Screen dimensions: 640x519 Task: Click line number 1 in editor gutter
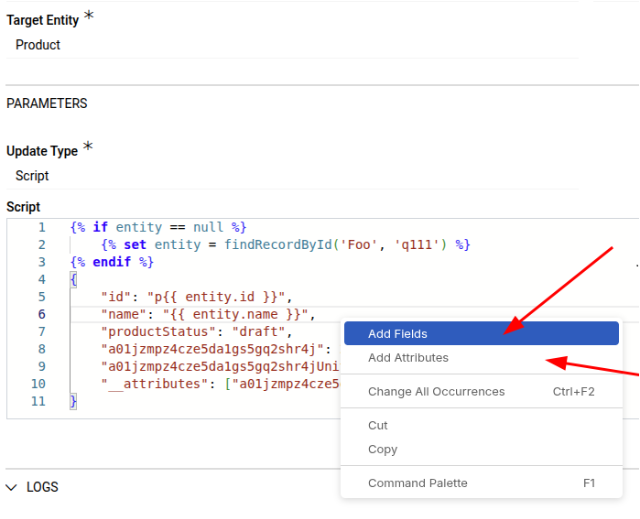tap(41, 228)
